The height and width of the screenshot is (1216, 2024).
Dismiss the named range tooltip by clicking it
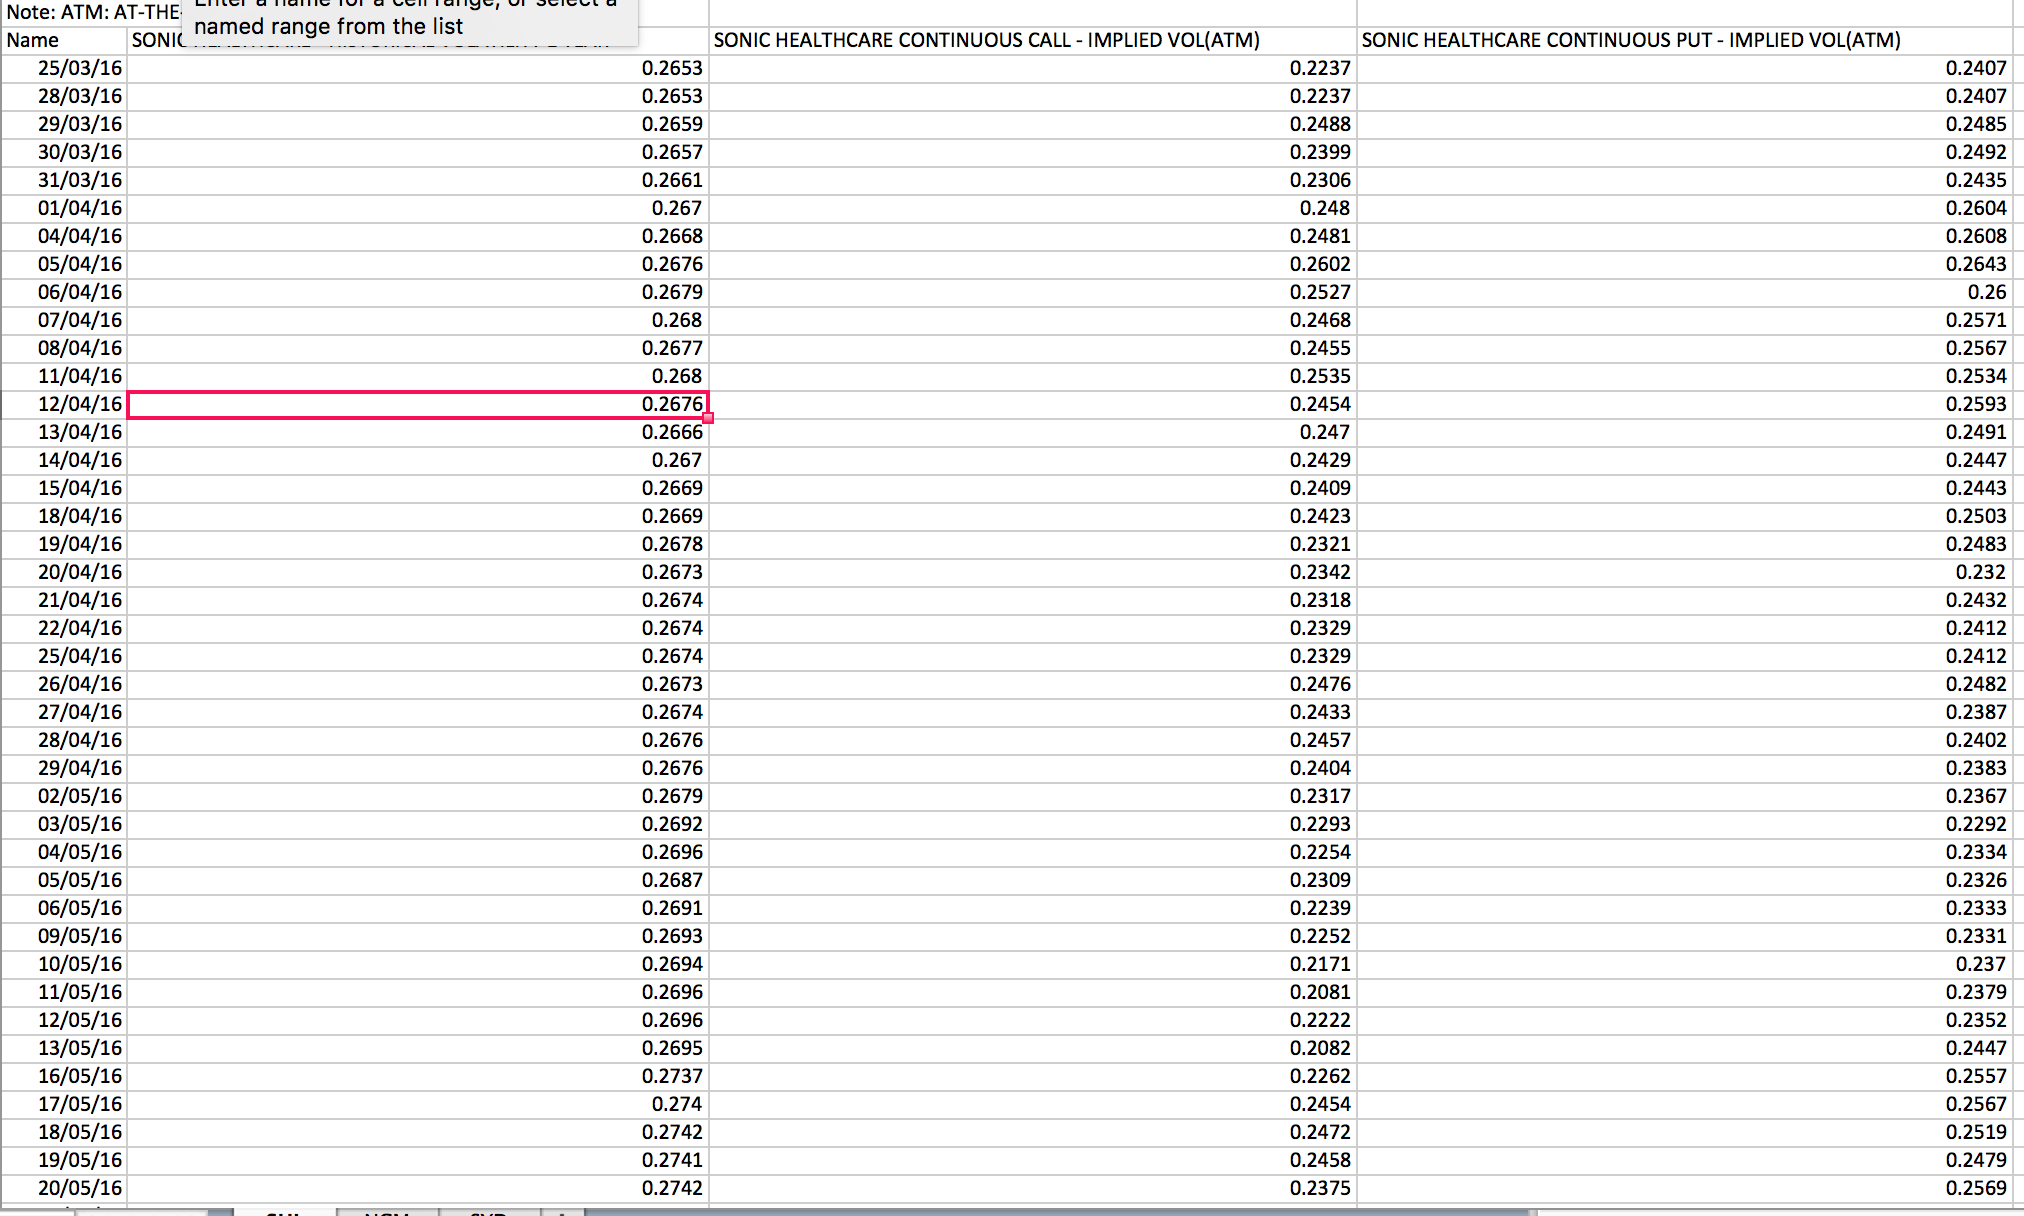point(410,18)
